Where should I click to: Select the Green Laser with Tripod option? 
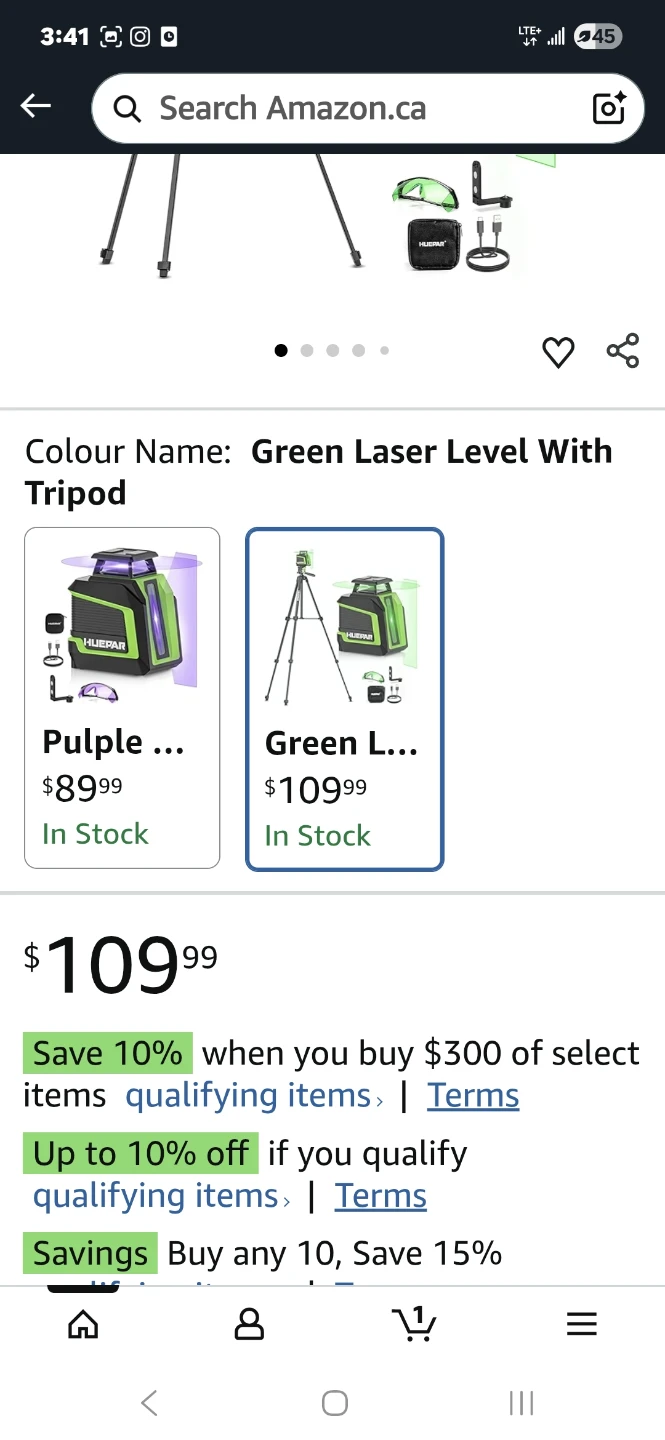tap(344, 699)
